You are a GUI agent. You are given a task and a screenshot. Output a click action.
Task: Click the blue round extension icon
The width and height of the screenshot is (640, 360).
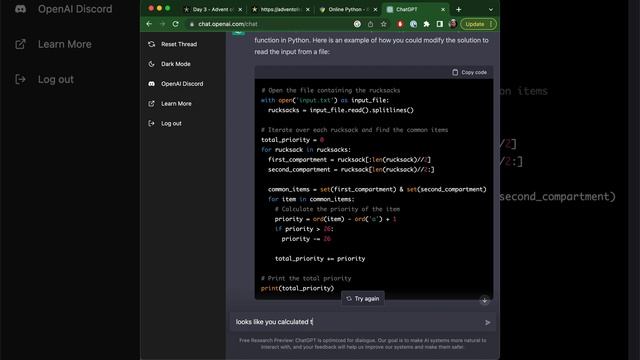click(413, 24)
